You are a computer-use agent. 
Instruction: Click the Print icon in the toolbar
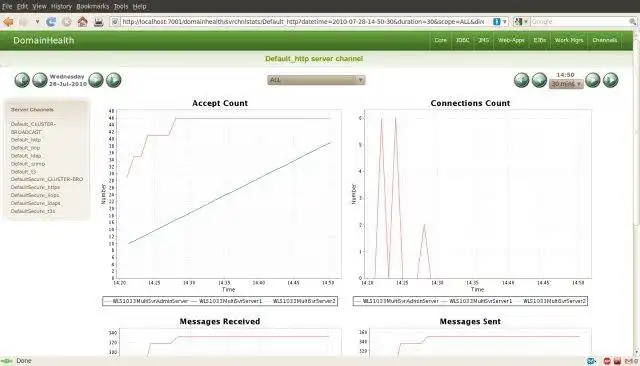[x=98, y=22]
